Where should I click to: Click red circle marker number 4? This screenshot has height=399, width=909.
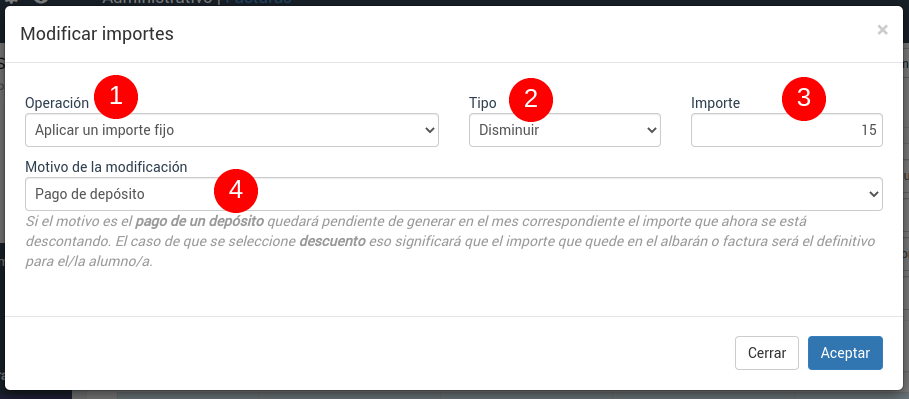point(236,191)
